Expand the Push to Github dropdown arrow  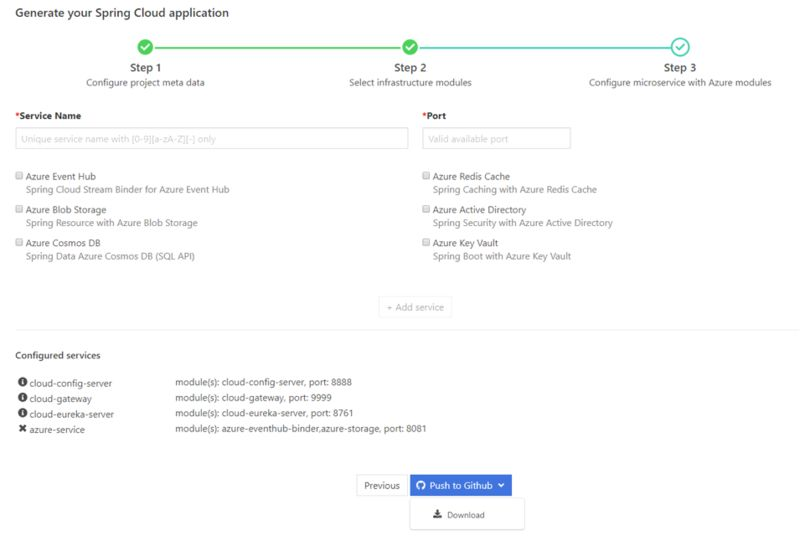(x=499, y=485)
